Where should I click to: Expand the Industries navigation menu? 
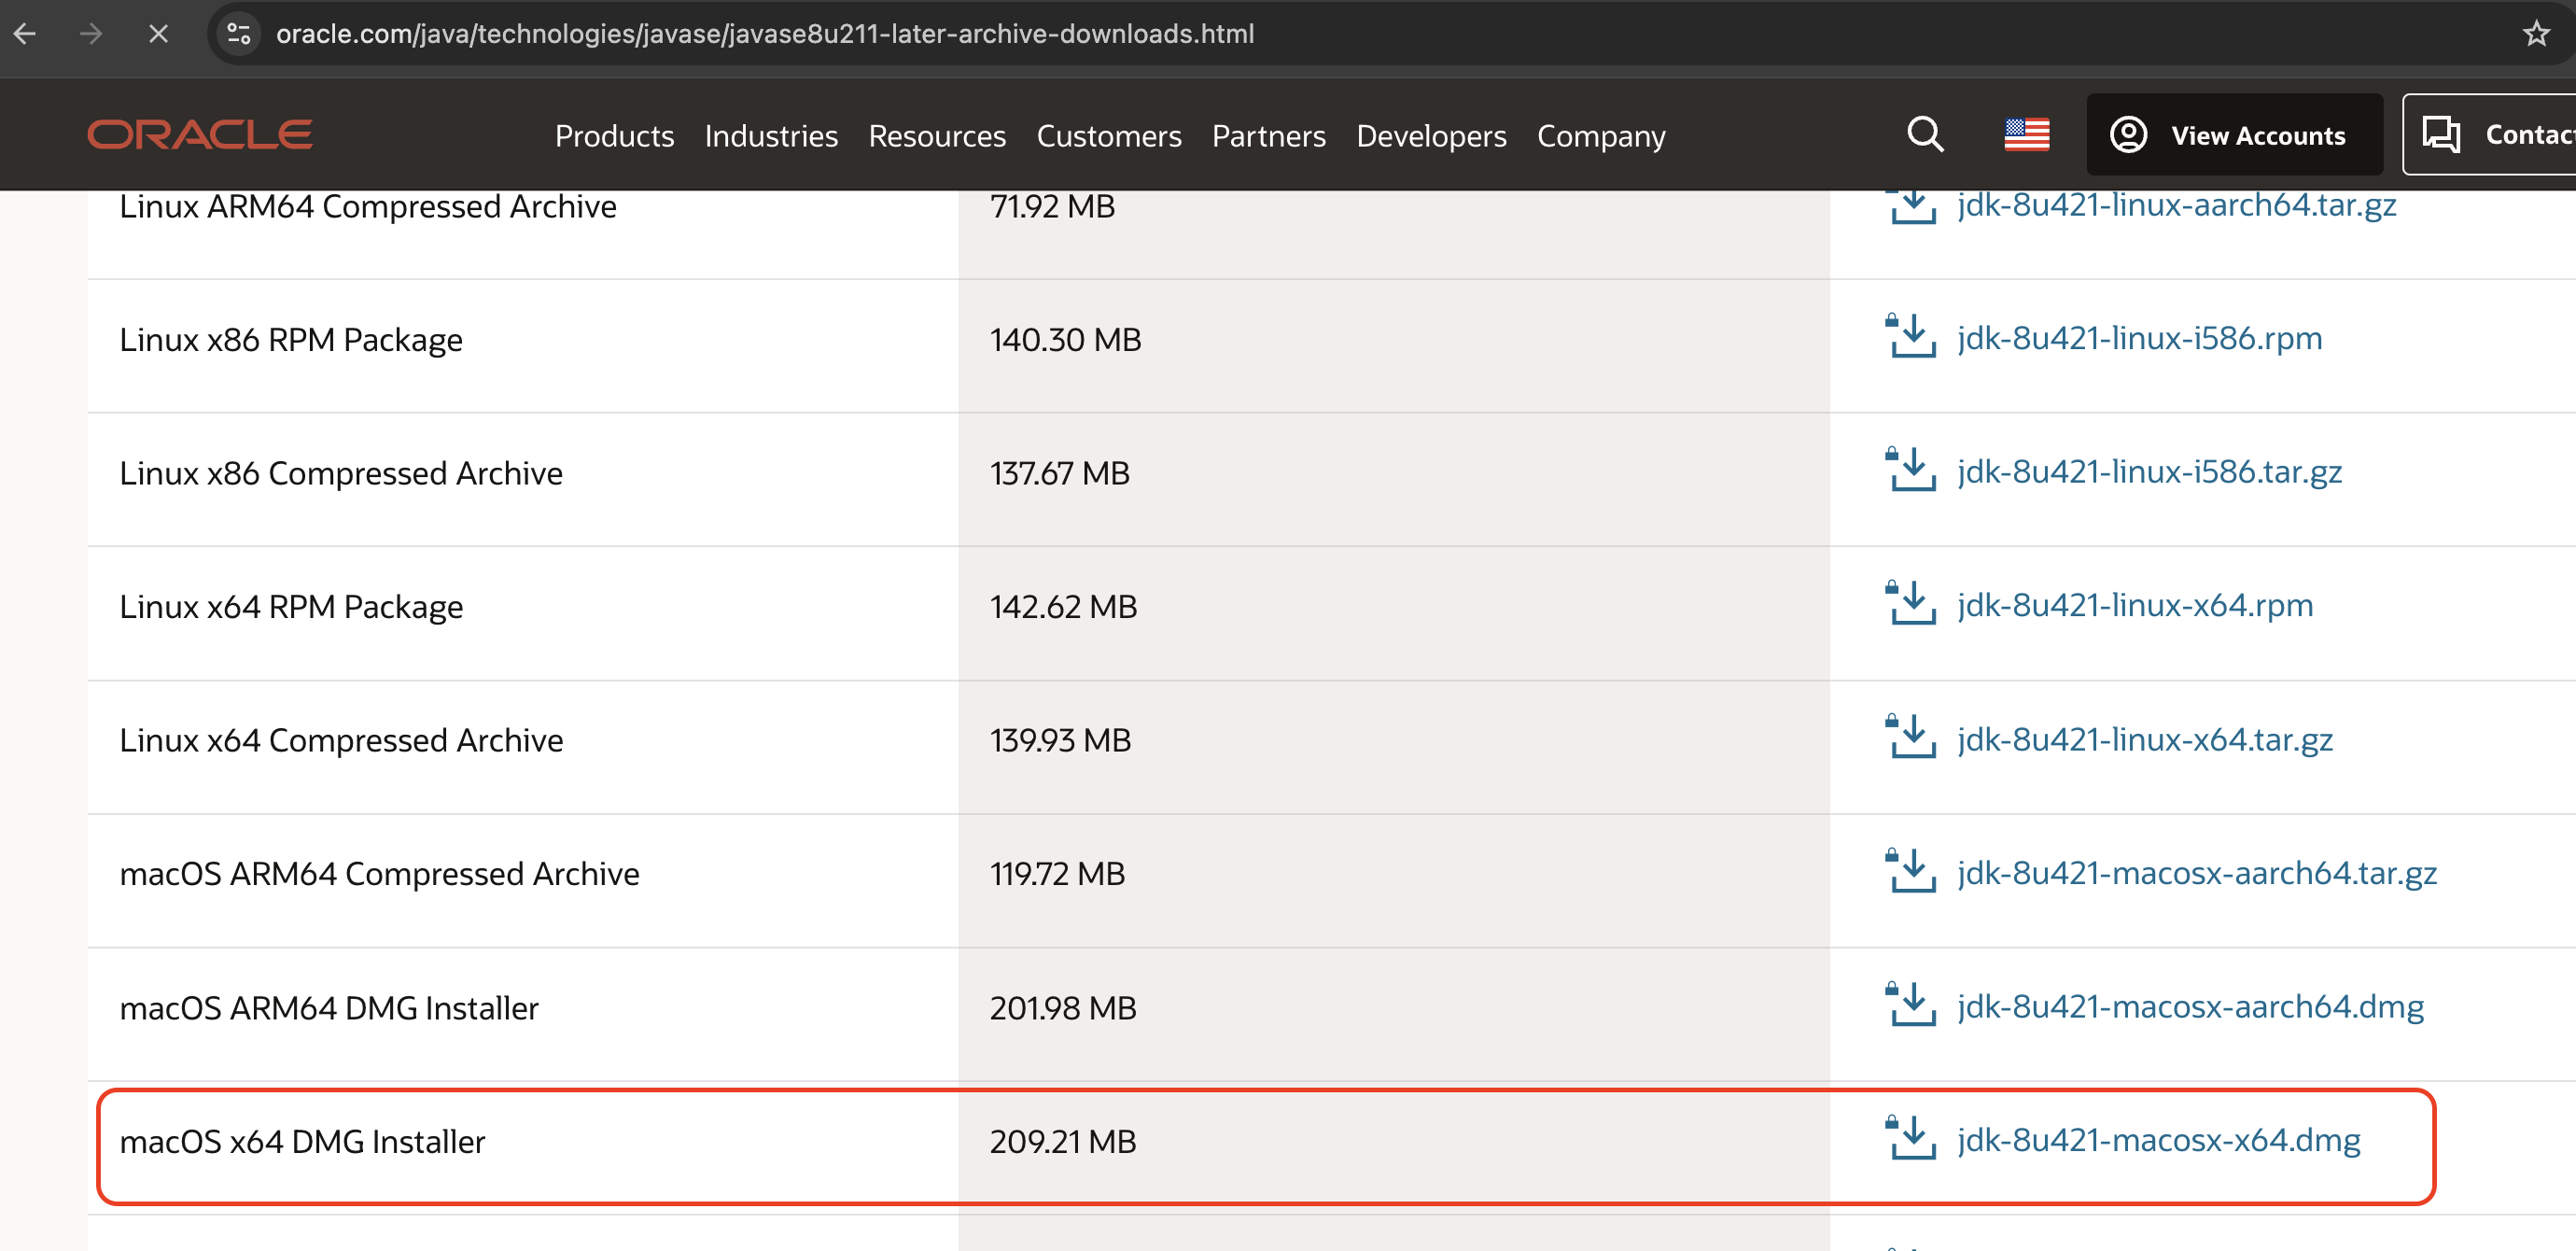tap(770, 136)
